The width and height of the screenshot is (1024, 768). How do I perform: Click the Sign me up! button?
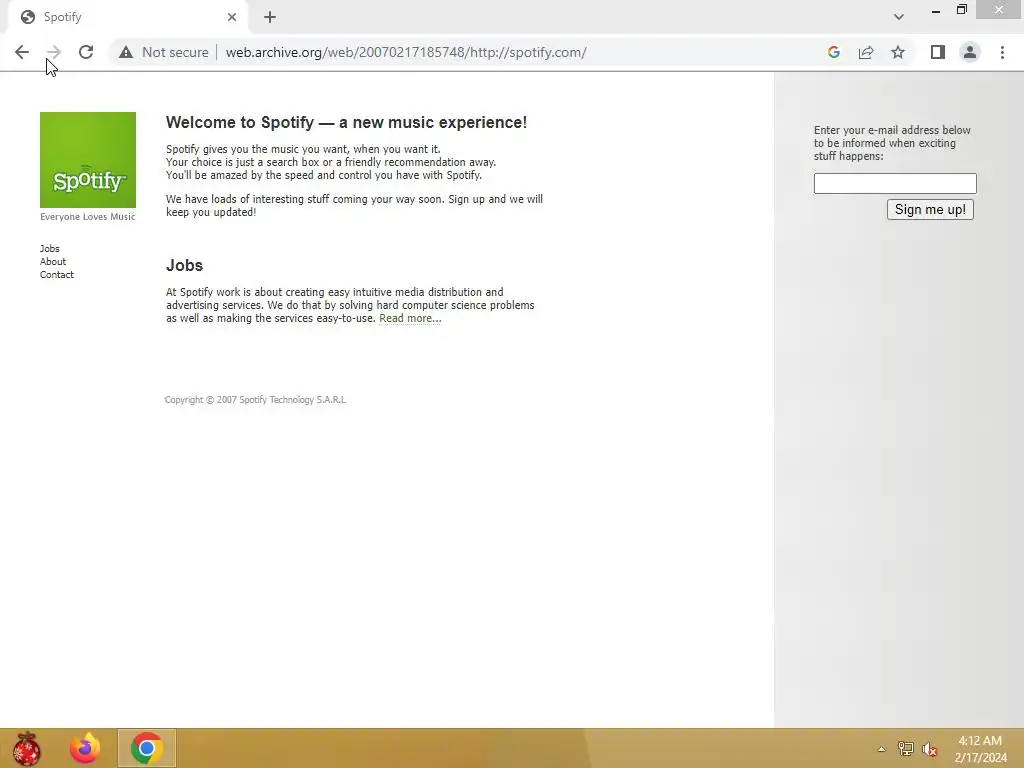(x=930, y=210)
